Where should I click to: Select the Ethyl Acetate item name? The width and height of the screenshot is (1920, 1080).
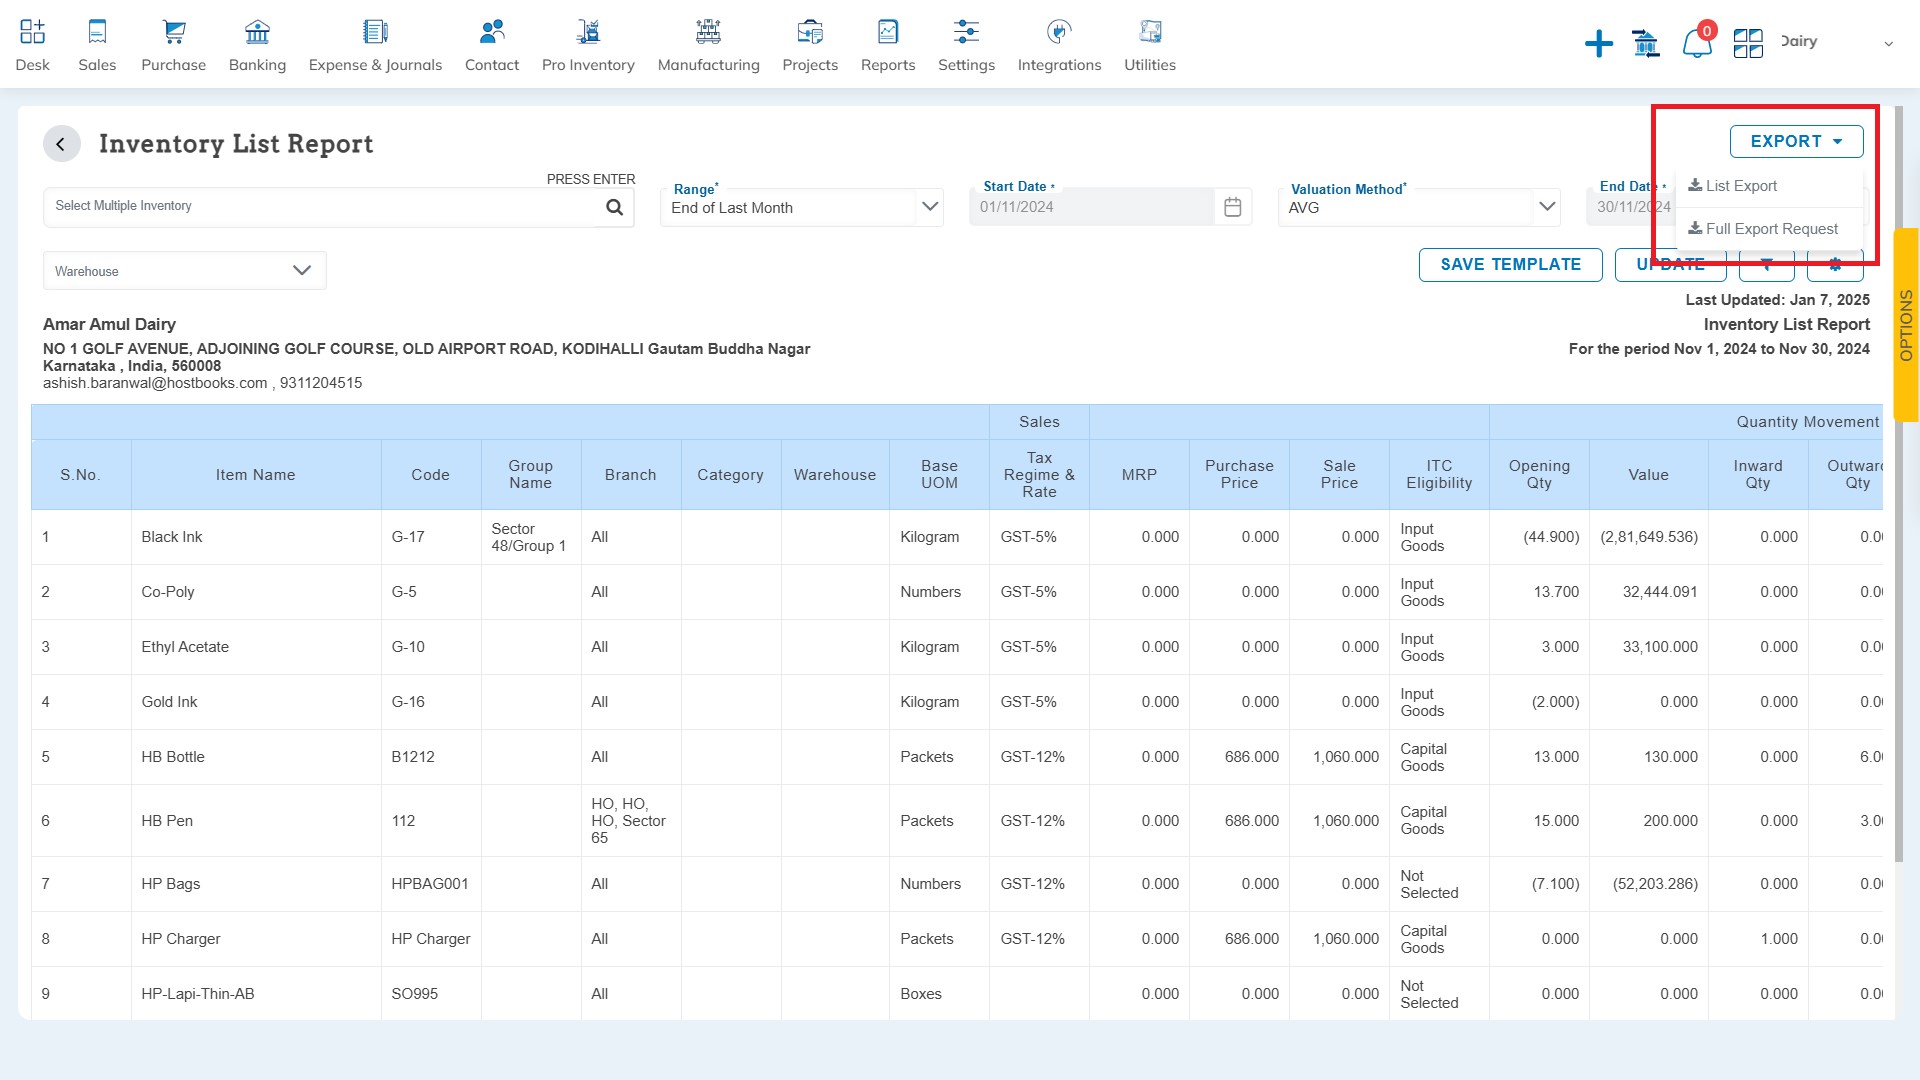click(185, 647)
